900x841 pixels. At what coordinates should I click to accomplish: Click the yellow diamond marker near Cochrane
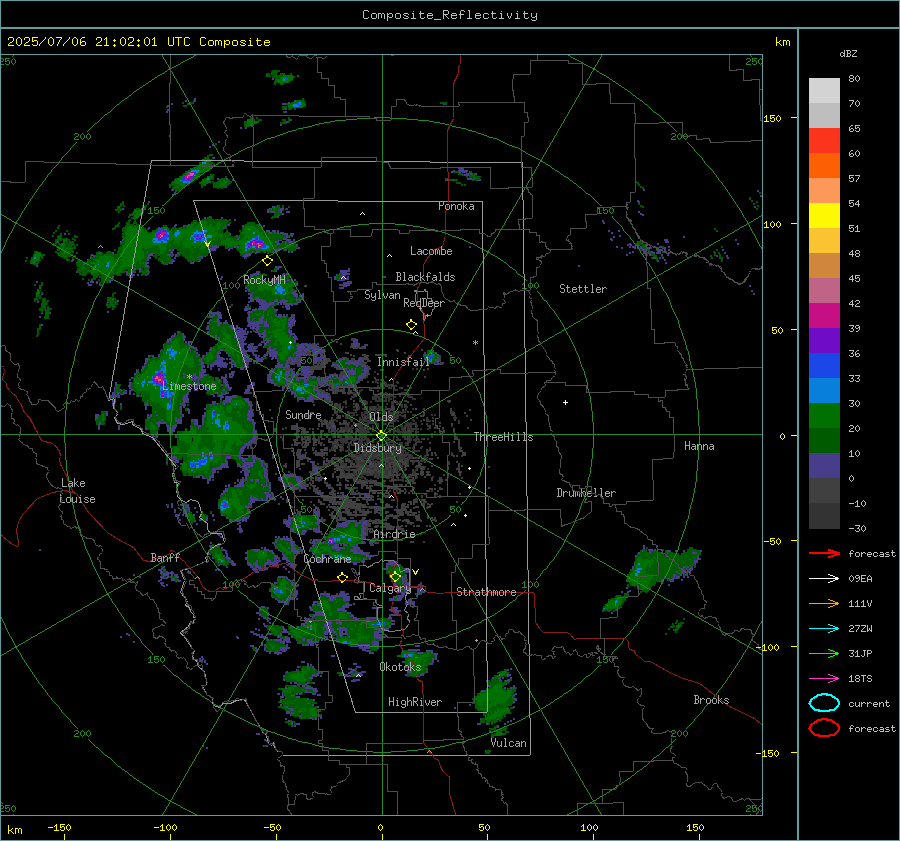click(343, 578)
